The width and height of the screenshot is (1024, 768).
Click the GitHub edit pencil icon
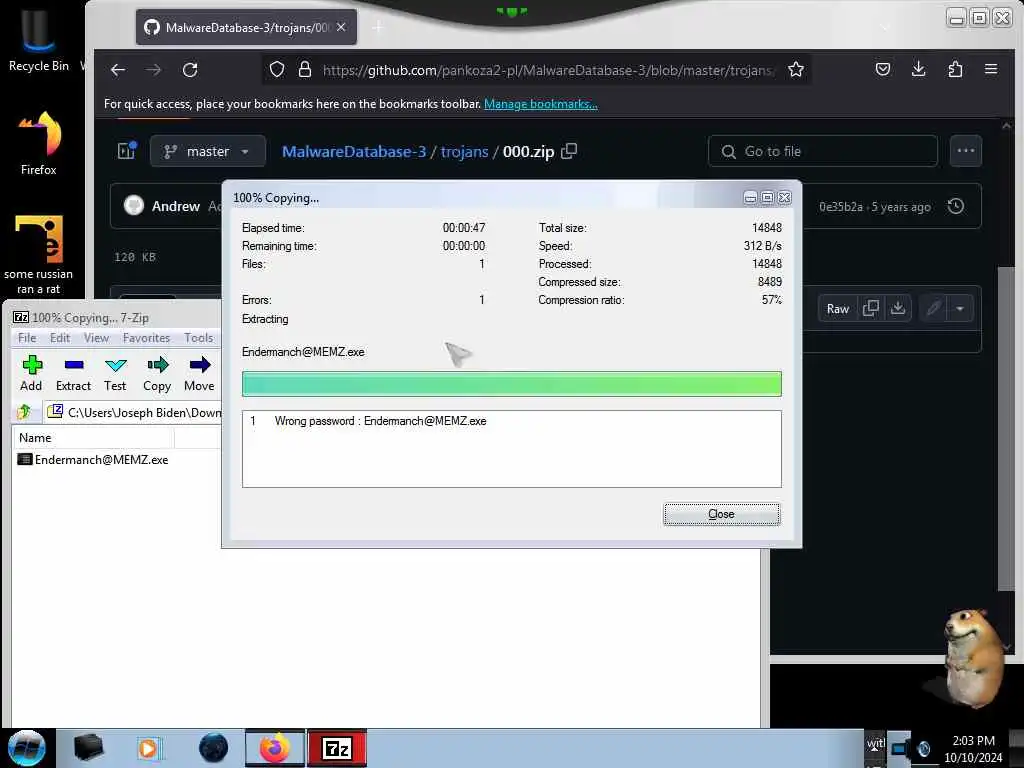coord(933,308)
